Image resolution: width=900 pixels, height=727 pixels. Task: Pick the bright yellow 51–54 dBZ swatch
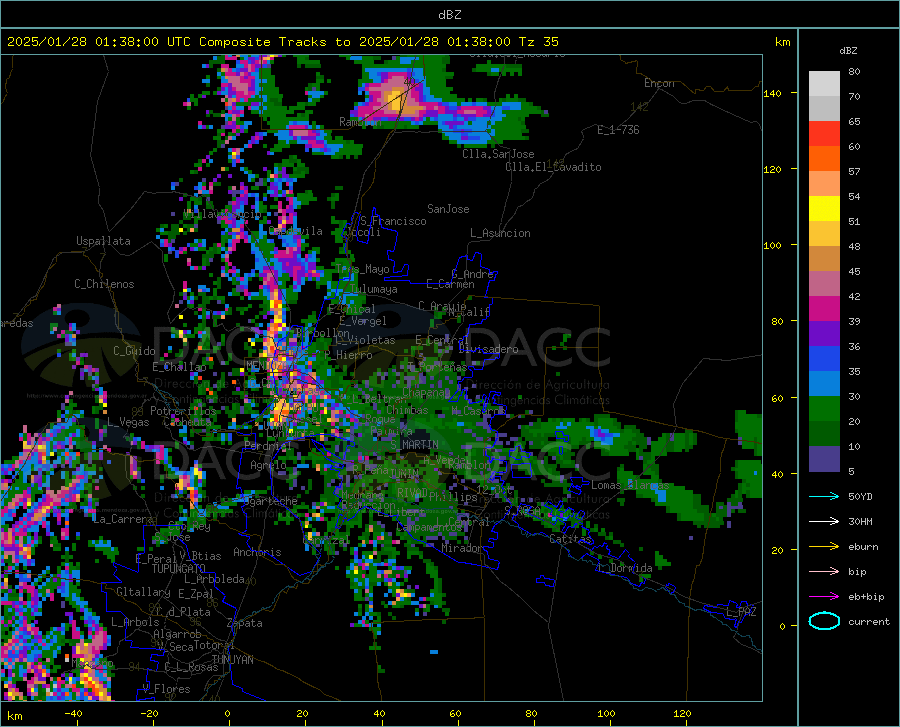824,208
